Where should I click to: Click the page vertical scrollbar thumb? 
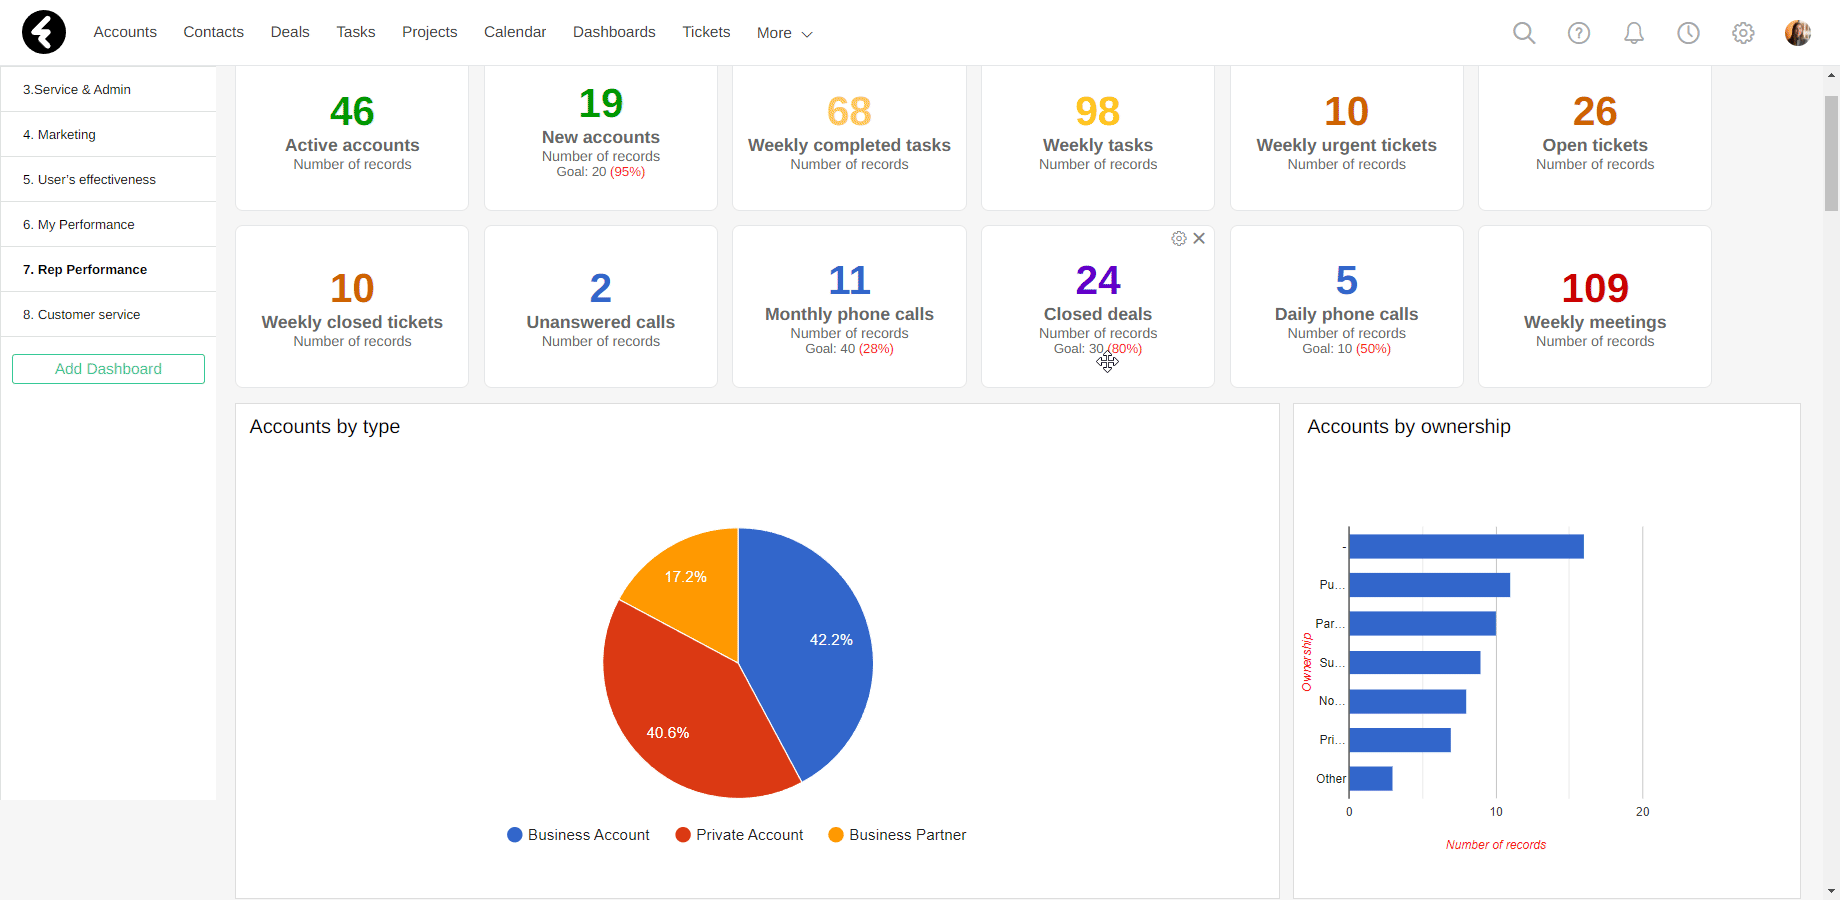point(1831,153)
